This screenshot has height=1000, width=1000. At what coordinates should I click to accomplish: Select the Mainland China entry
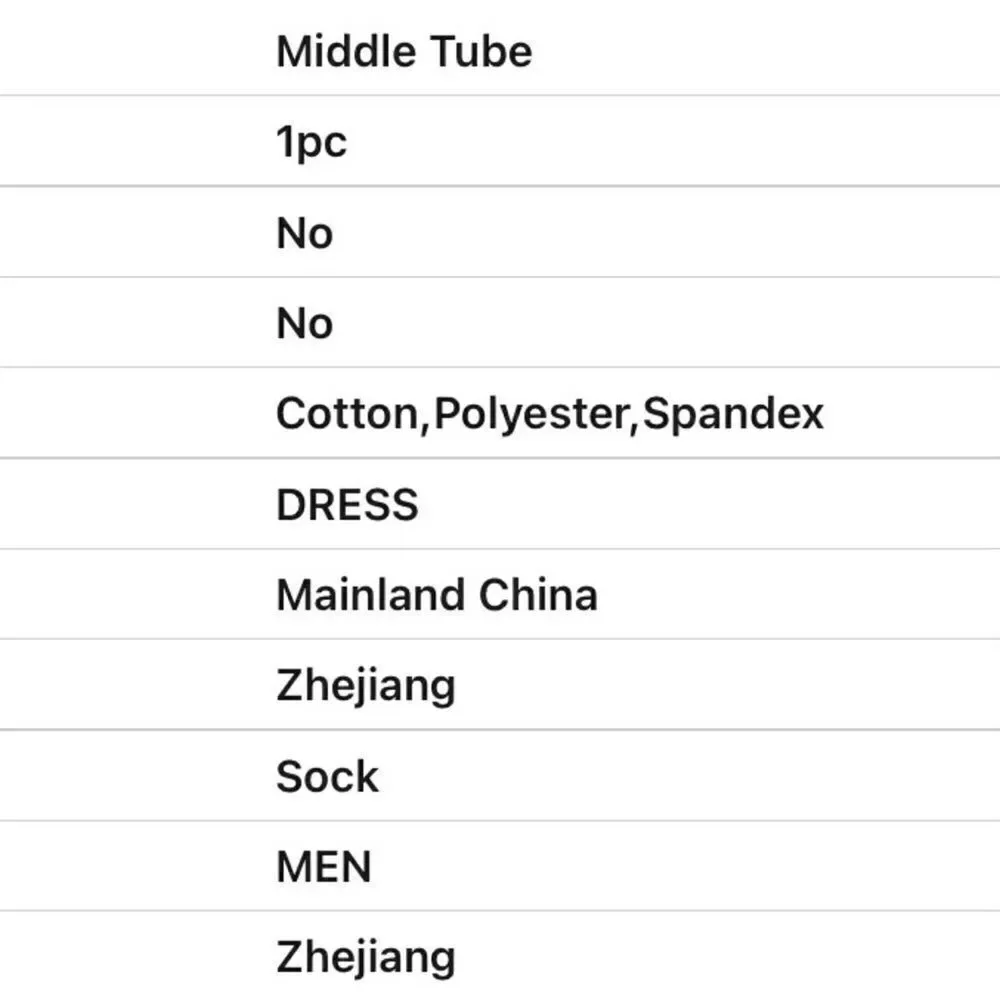437,595
